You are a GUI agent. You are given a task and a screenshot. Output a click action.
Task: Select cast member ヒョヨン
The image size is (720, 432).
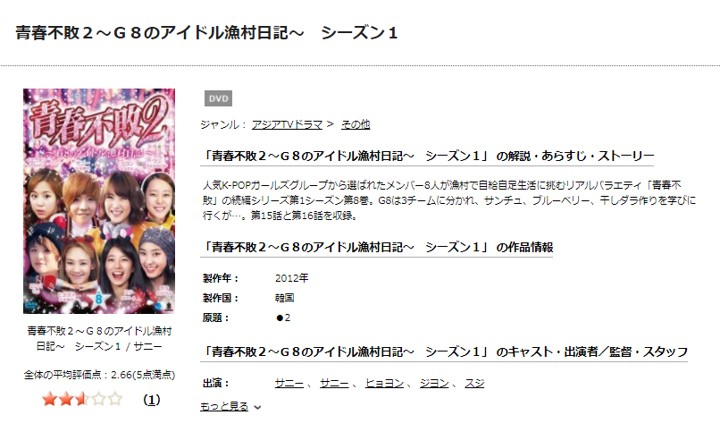pos(384,383)
